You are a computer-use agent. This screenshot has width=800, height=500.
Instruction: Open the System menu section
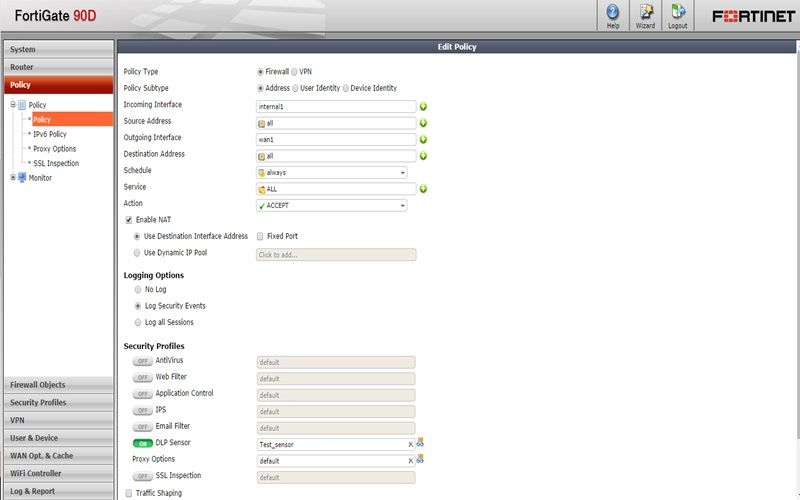[59, 49]
